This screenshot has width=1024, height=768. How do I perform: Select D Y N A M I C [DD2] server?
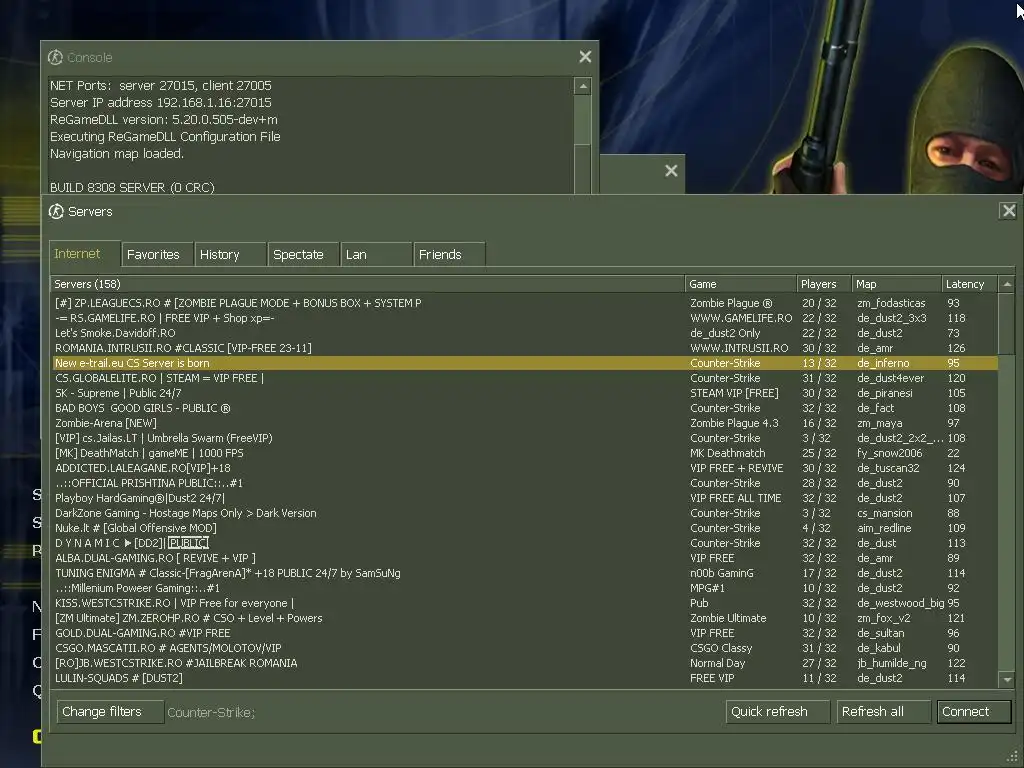pyautogui.click(x=525, y=543)
